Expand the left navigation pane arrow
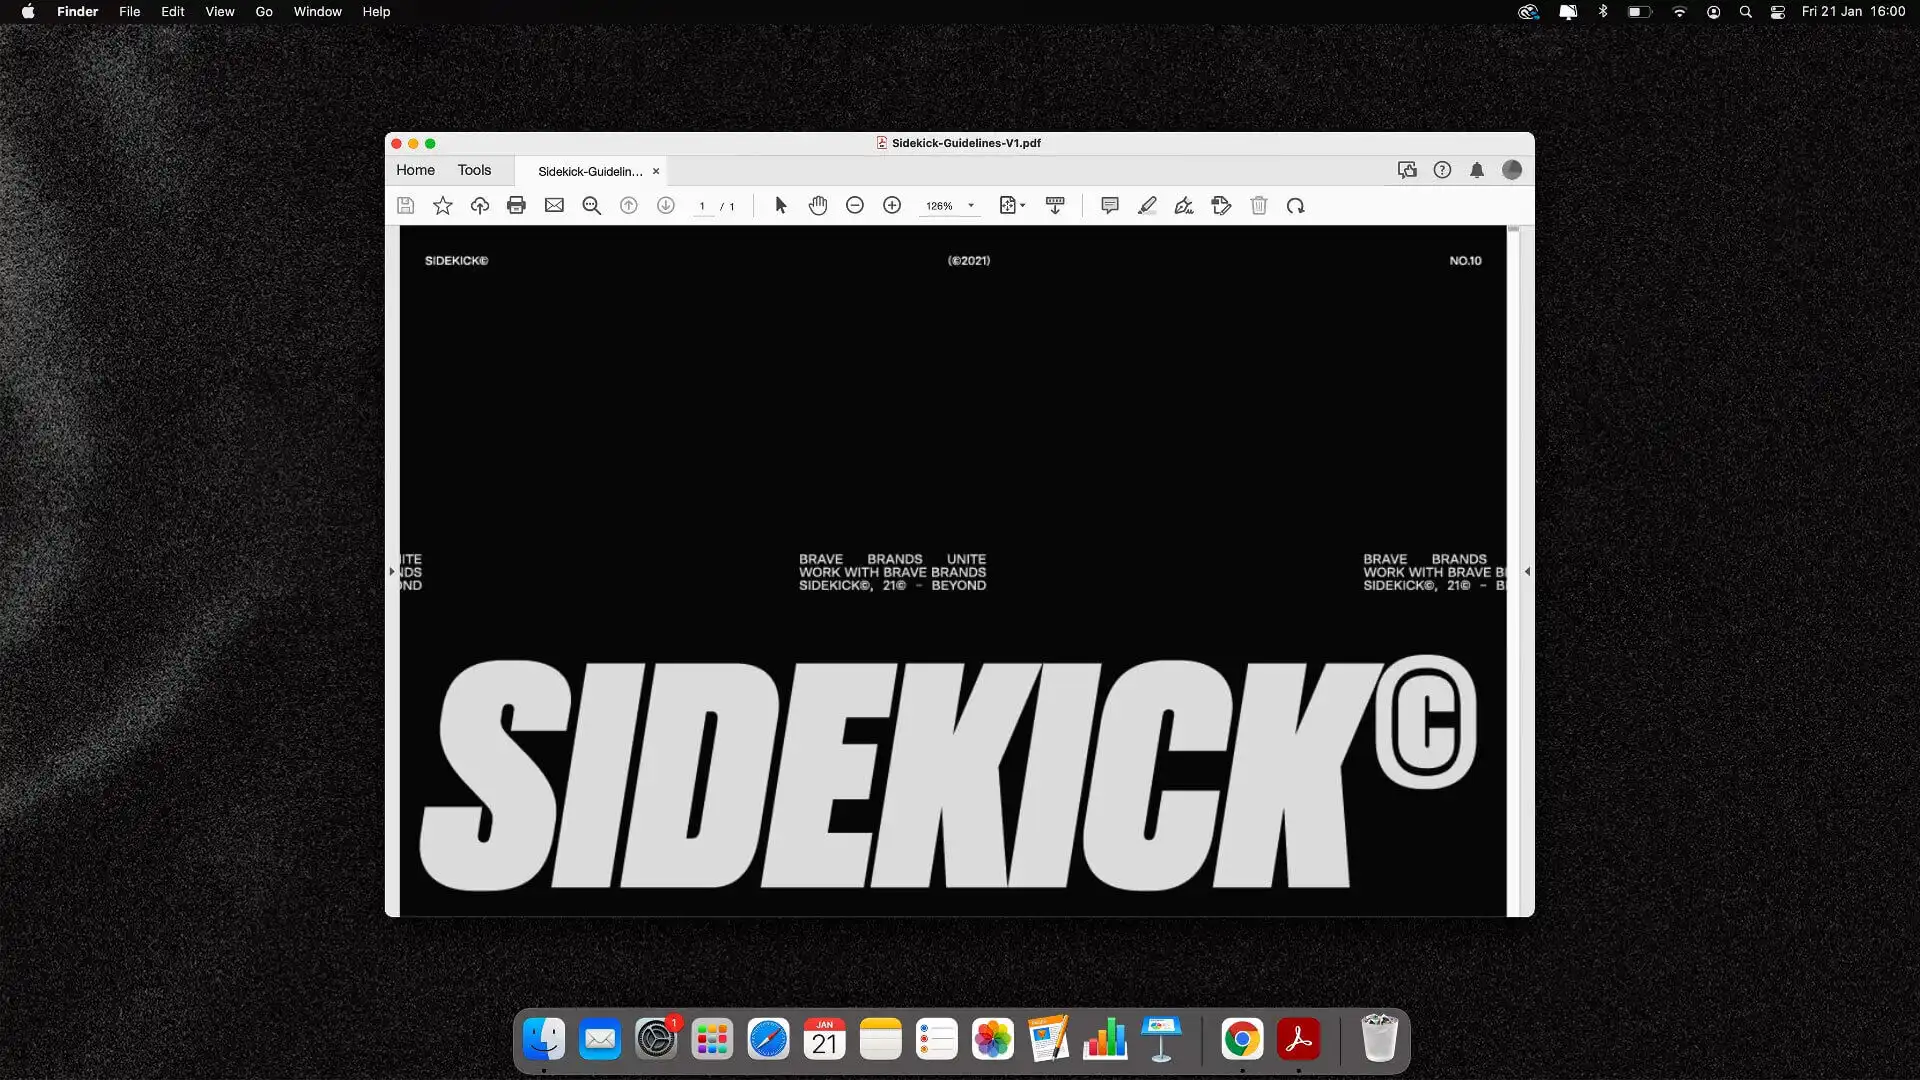This screenshot has width=1920, height=1080. (391, 572)
